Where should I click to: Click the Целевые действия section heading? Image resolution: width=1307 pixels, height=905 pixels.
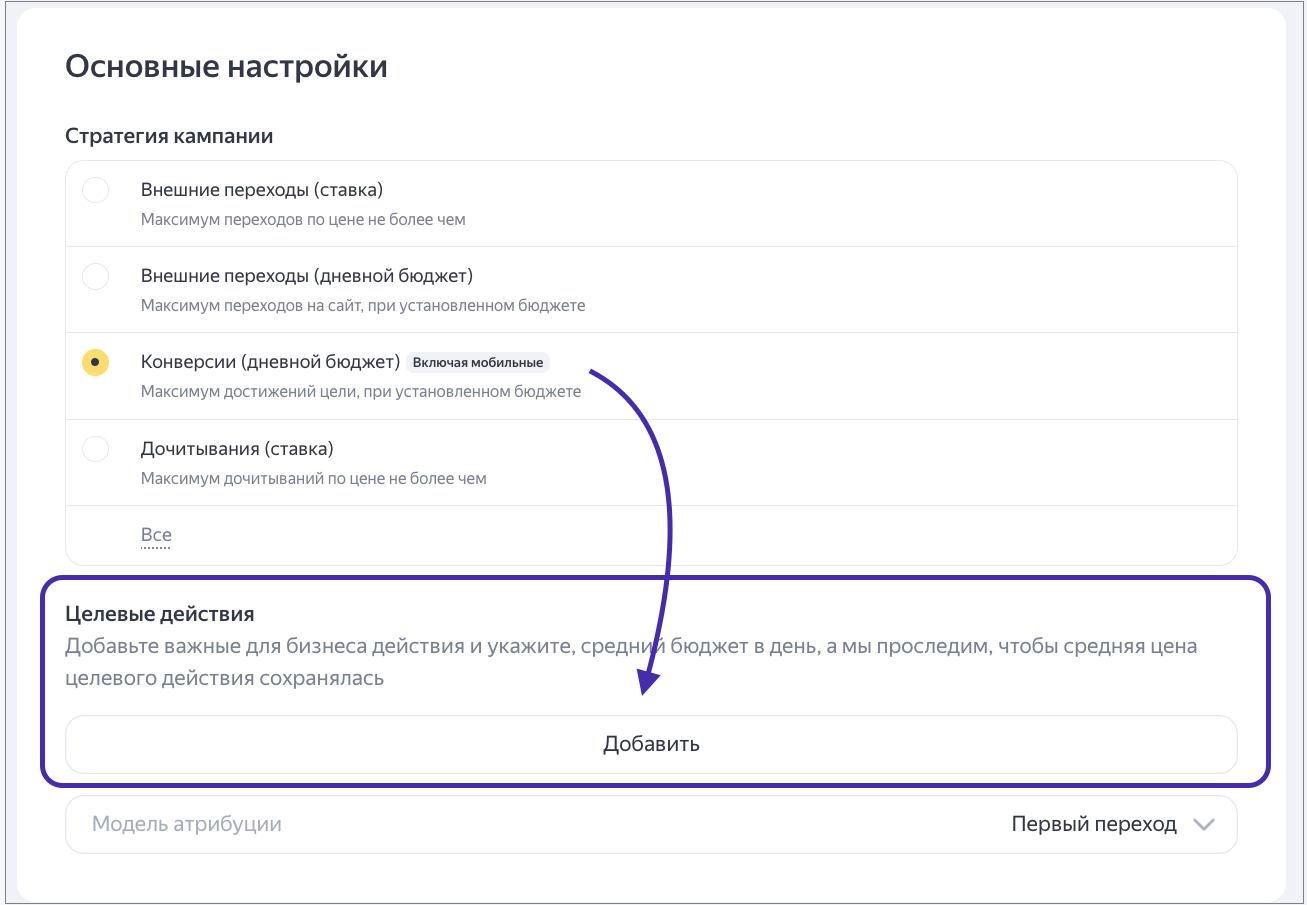[160, 613]
